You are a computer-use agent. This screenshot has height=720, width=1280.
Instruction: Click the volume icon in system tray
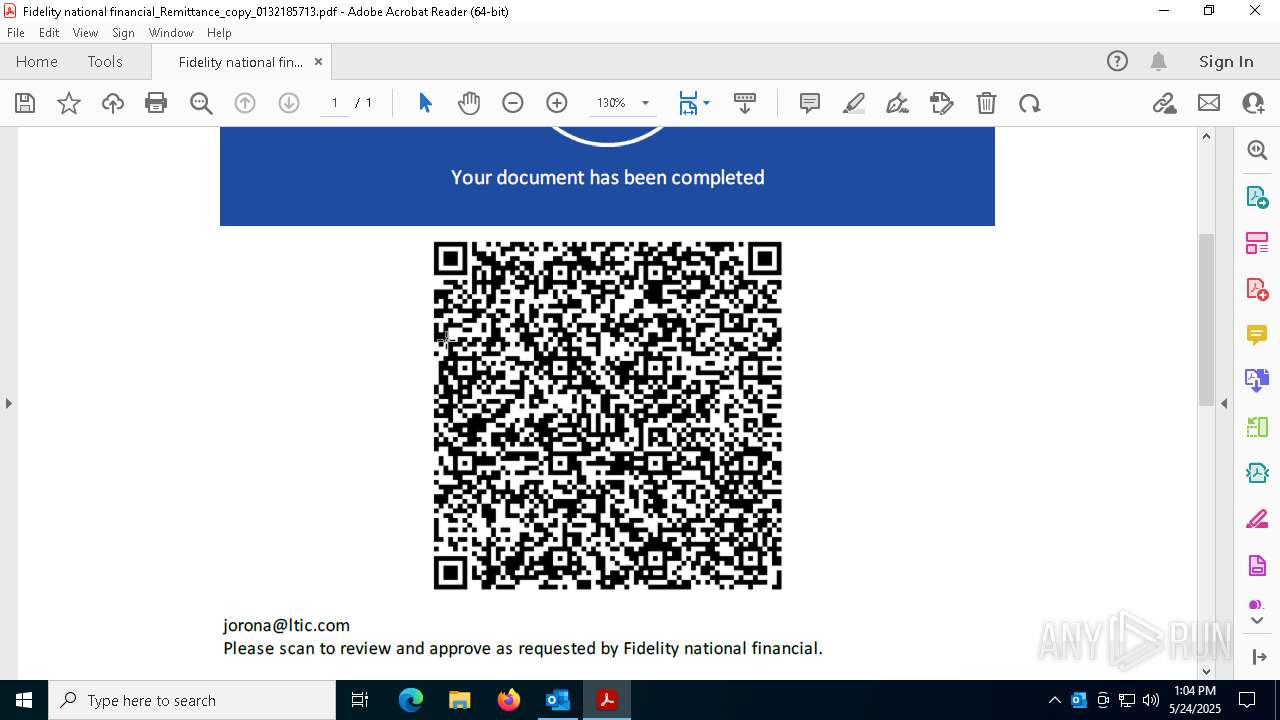pos(1151,700)
